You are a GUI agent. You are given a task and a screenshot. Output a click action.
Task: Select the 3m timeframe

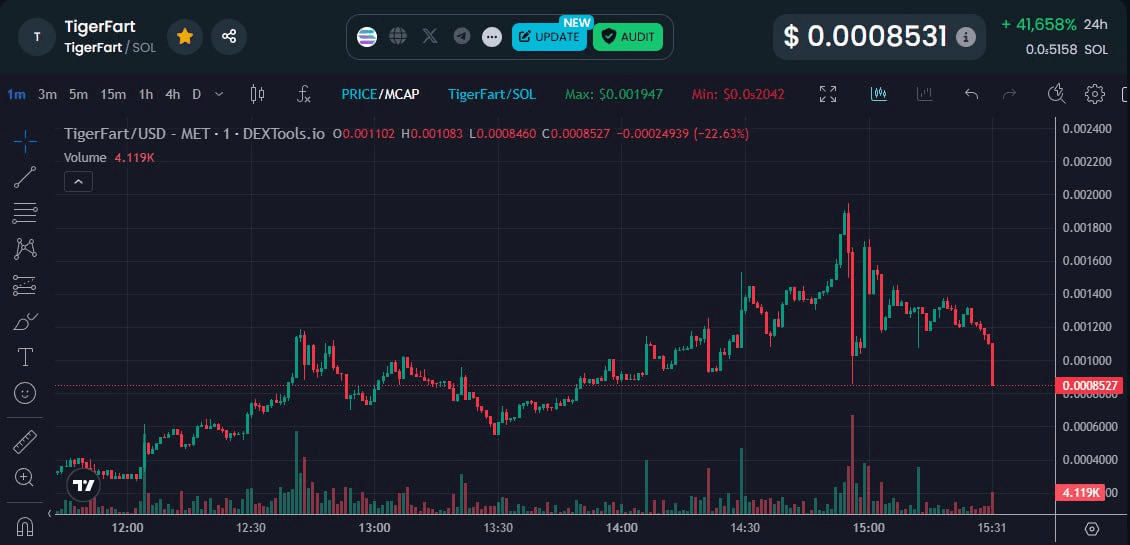click(x=48, y=94)
